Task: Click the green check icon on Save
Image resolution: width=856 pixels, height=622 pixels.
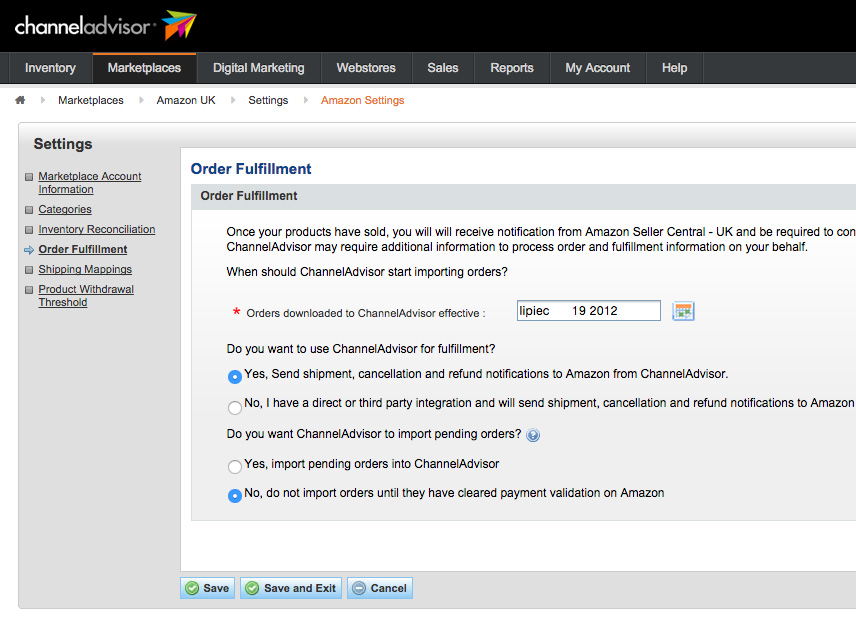Action: click(192, 588)
